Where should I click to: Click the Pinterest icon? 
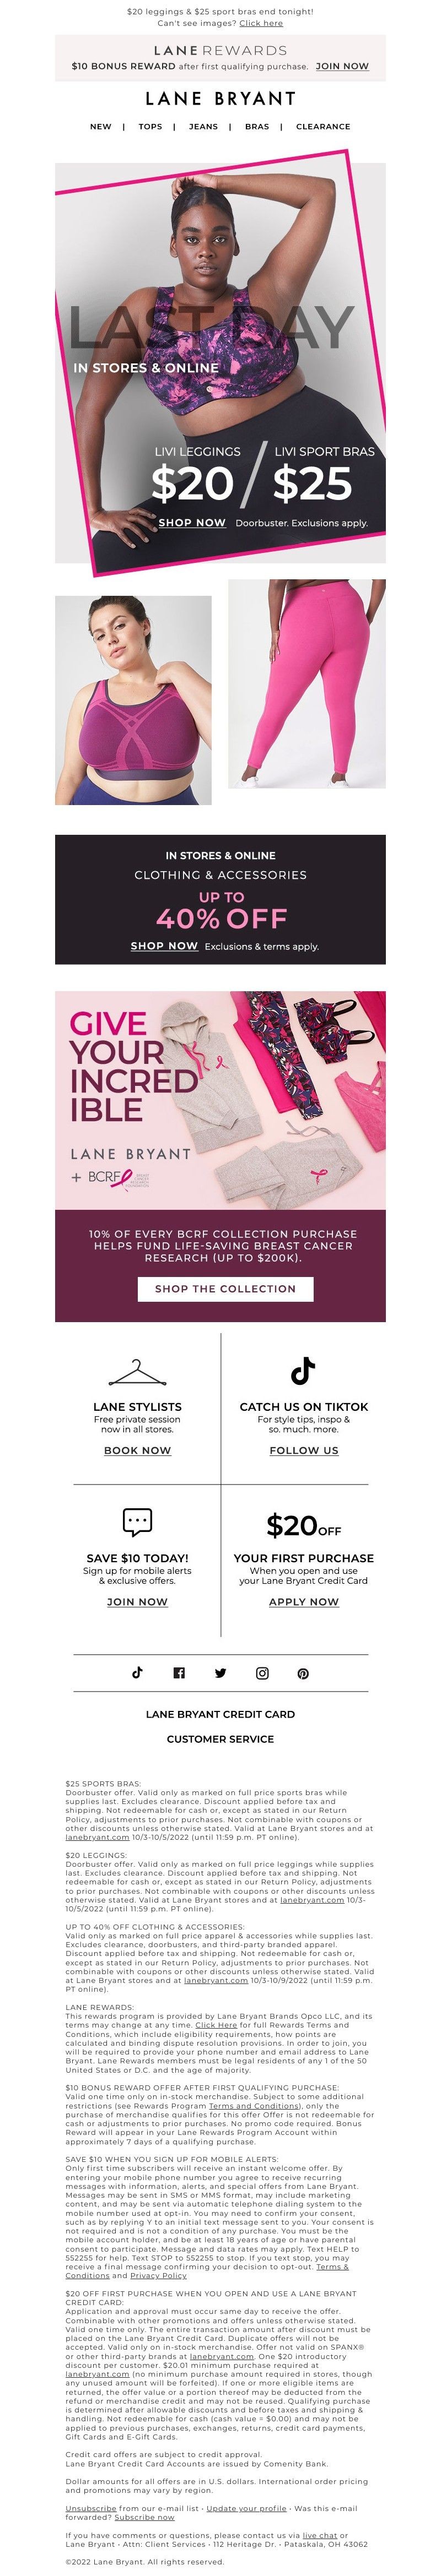[303, 1672]
